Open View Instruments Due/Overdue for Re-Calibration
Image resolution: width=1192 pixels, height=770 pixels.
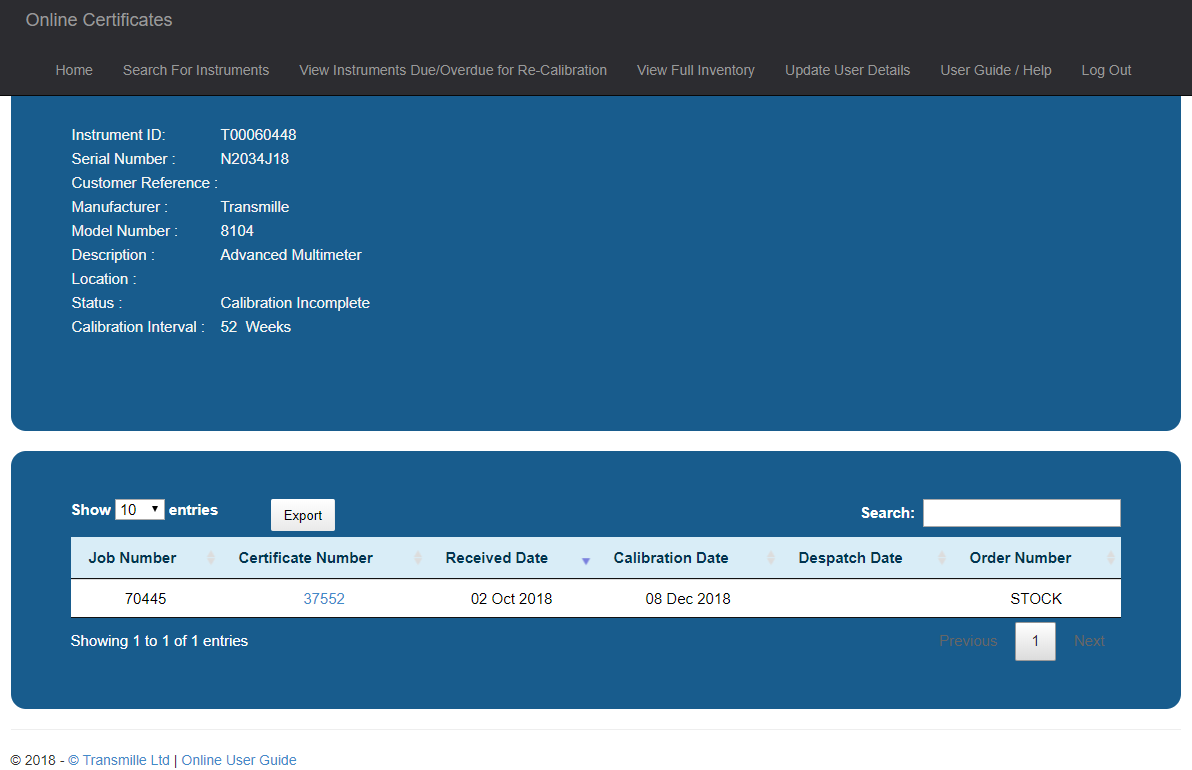tap(453, 70)
